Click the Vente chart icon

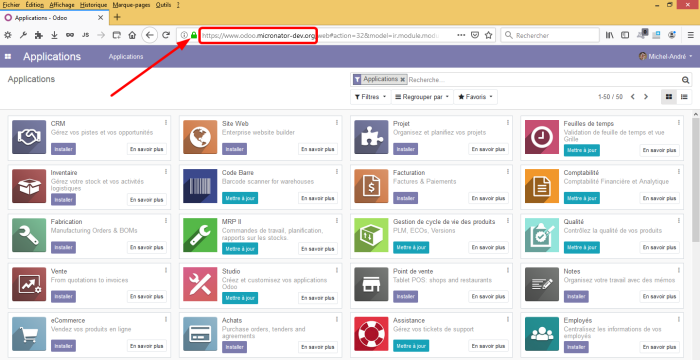click(29, 285)
